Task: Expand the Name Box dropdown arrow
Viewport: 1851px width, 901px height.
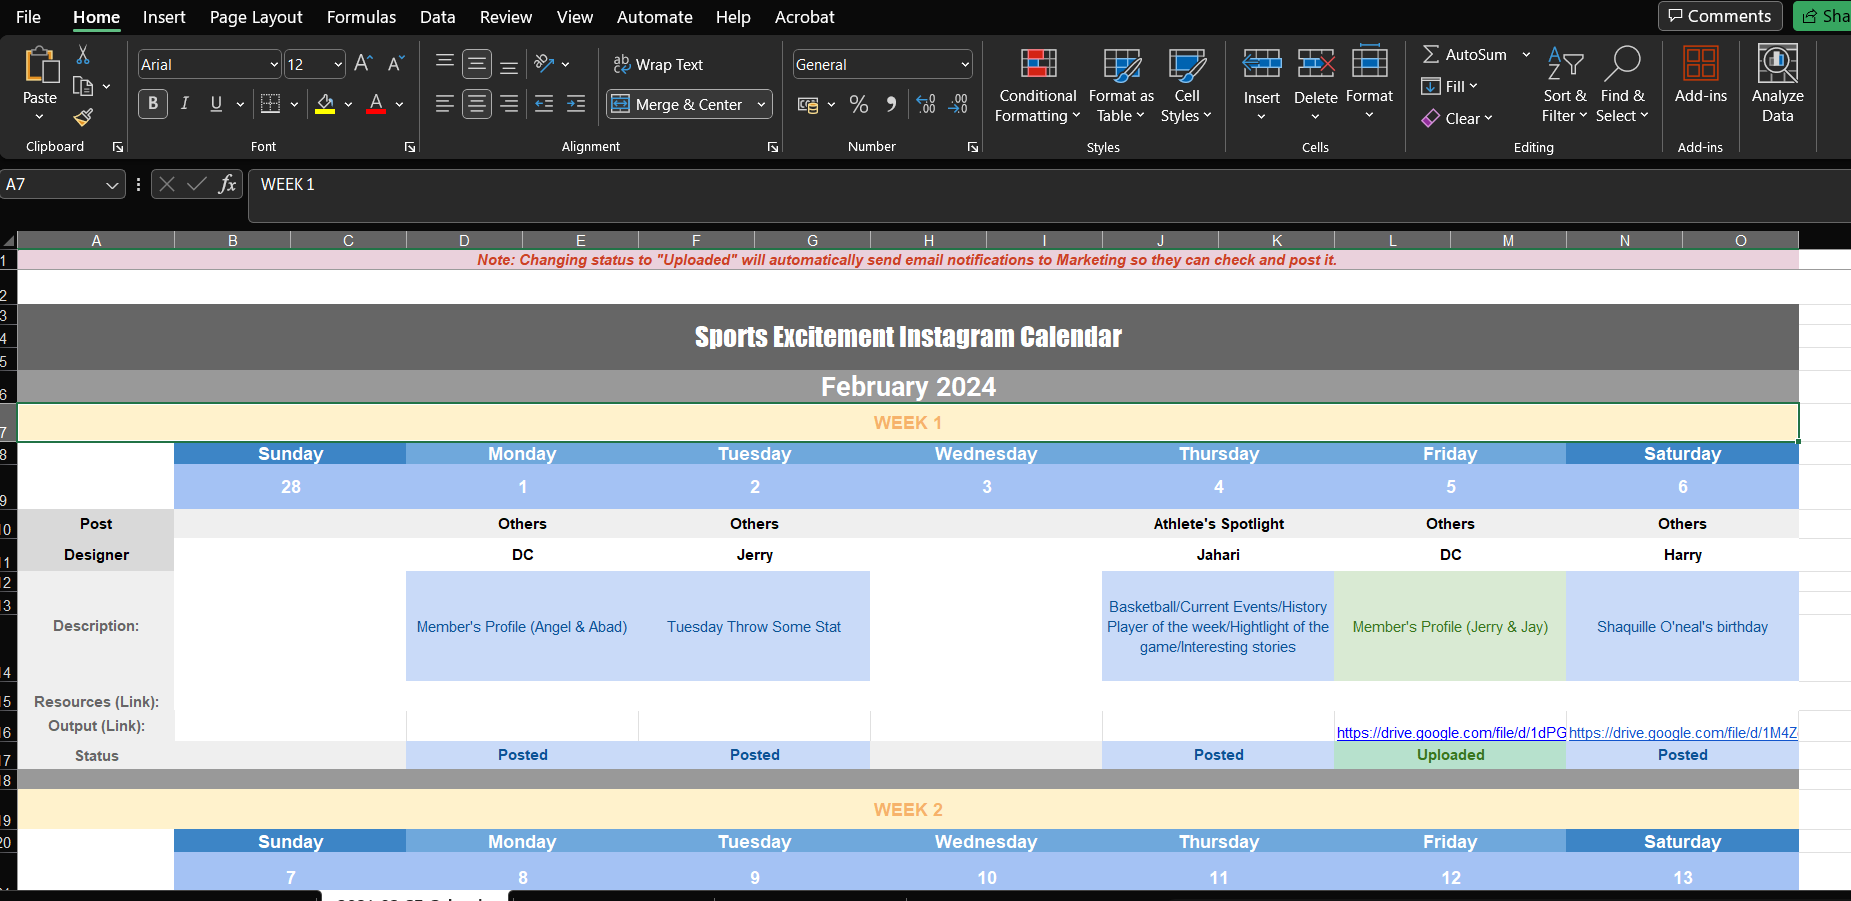Action: [x=112, y=185]
